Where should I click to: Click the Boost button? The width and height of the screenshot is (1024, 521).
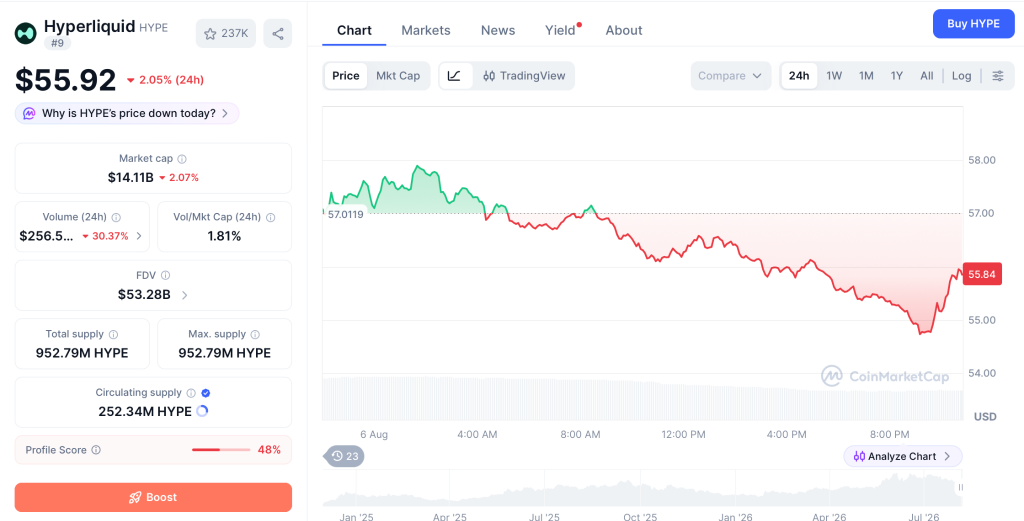[x=153, y=497]
